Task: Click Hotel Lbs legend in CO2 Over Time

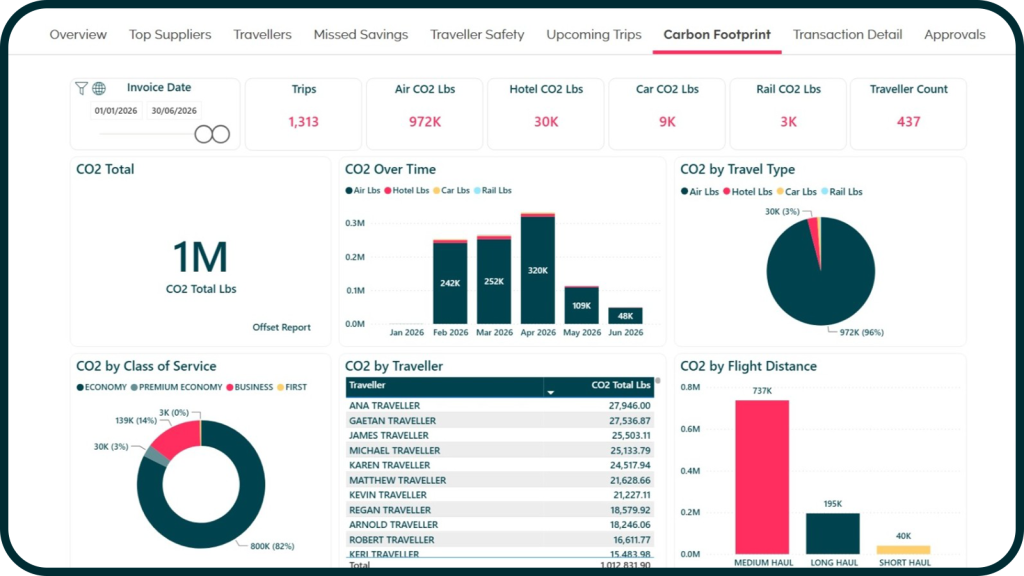Action: pos(407,191)
